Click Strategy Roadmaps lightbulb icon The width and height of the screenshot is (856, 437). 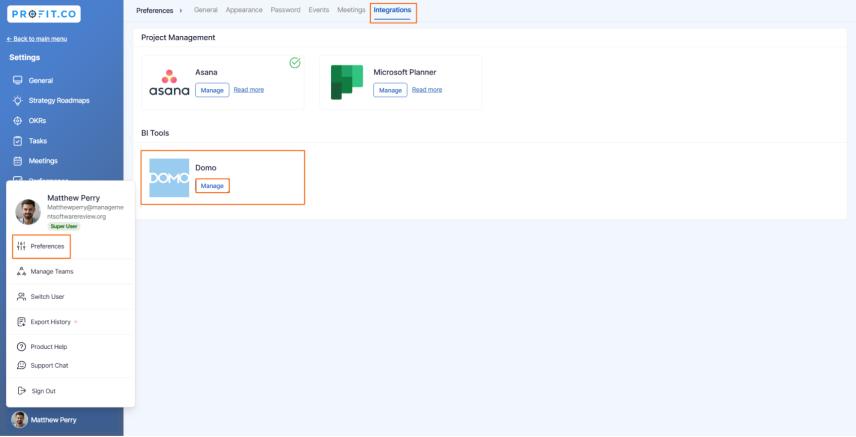coord(17,101)
